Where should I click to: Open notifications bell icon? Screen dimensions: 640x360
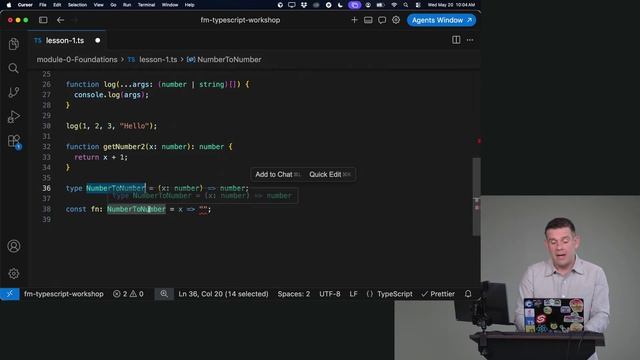pos(468,294)
